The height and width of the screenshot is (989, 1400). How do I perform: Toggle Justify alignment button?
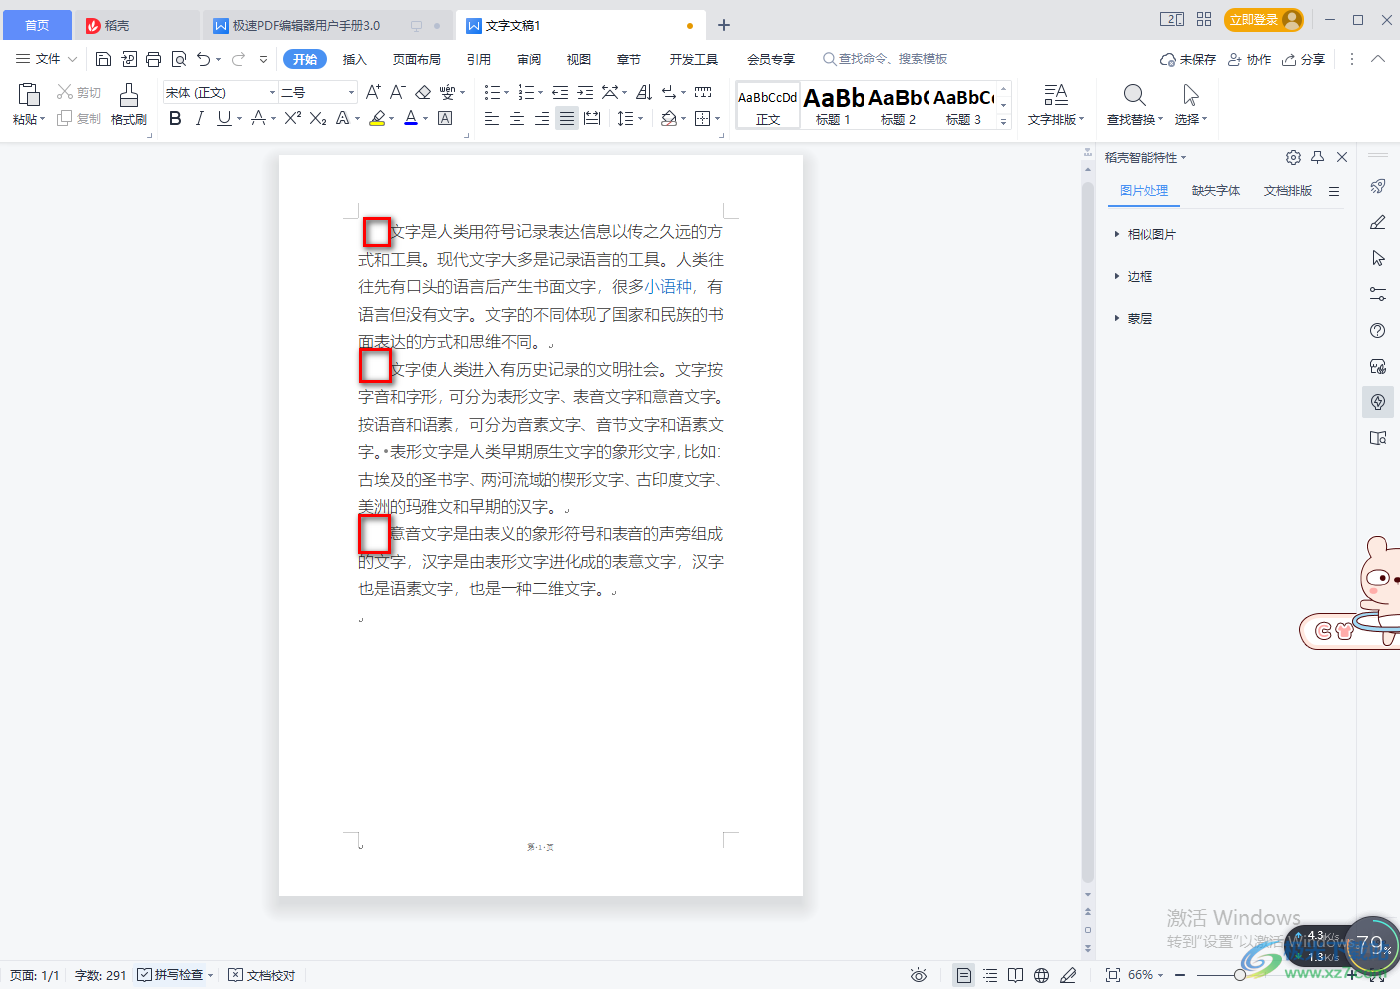pos(567,118)
